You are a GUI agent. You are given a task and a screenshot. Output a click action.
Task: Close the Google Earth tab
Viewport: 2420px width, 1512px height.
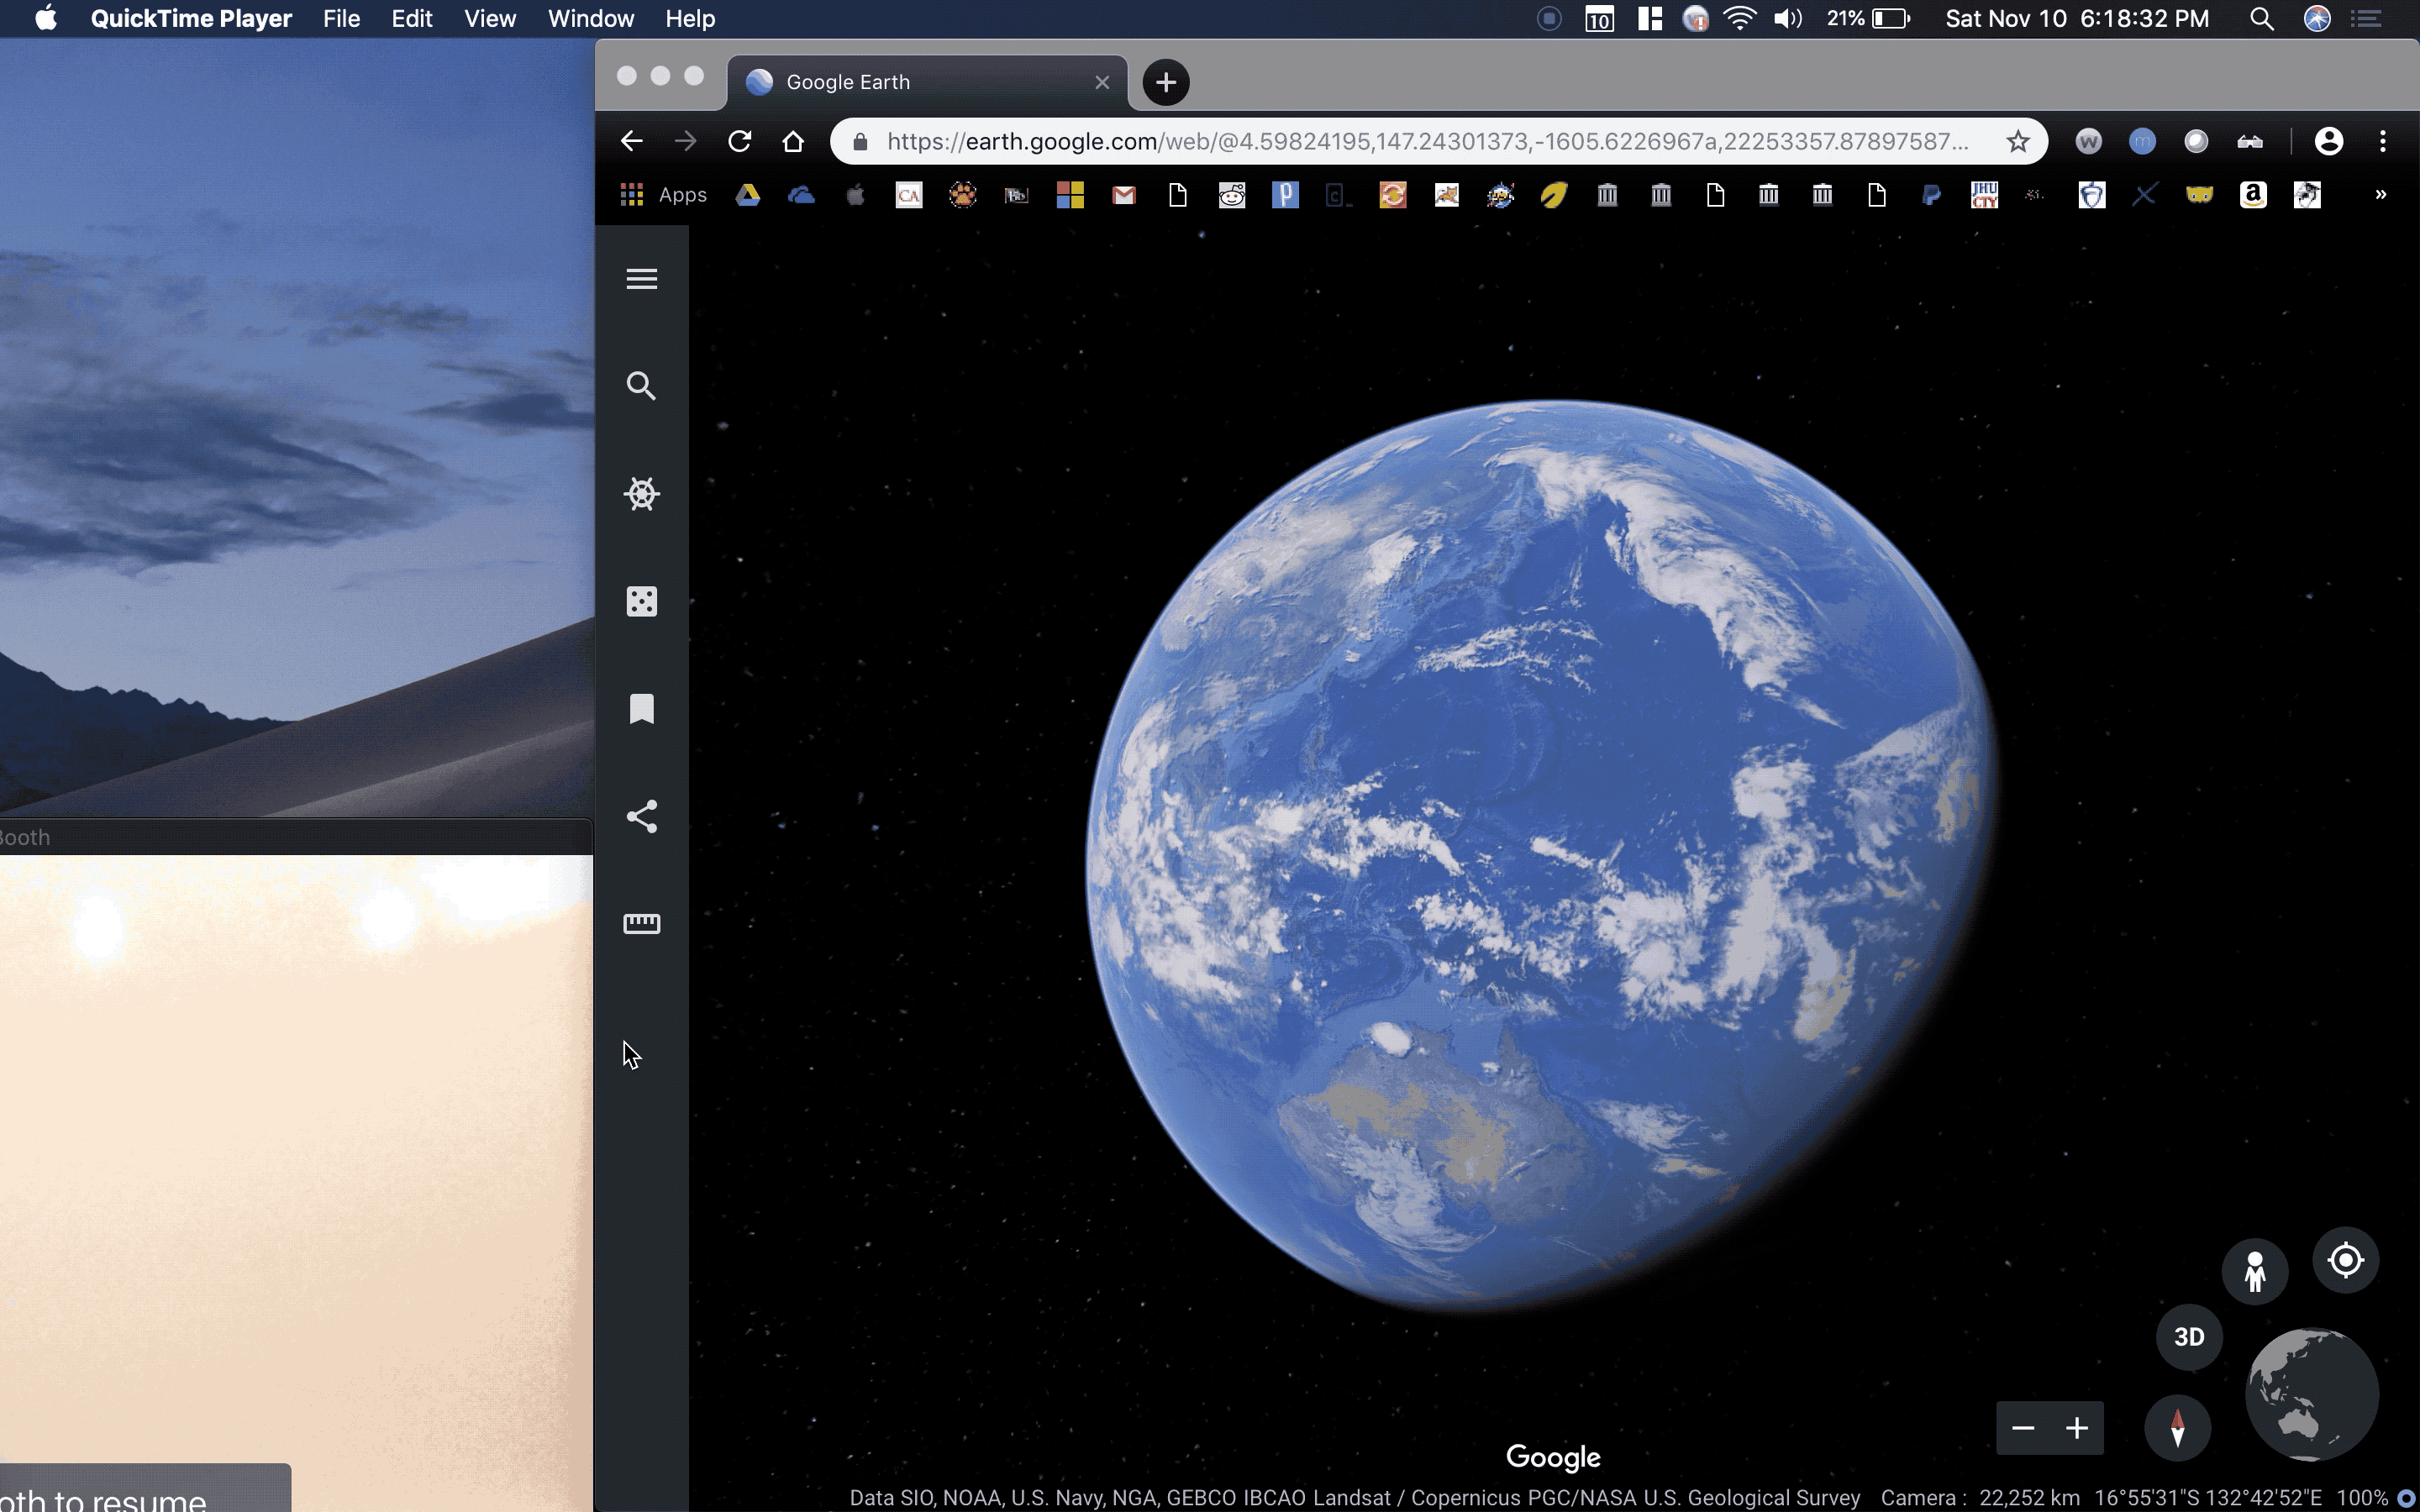(x=1102, y=82)
